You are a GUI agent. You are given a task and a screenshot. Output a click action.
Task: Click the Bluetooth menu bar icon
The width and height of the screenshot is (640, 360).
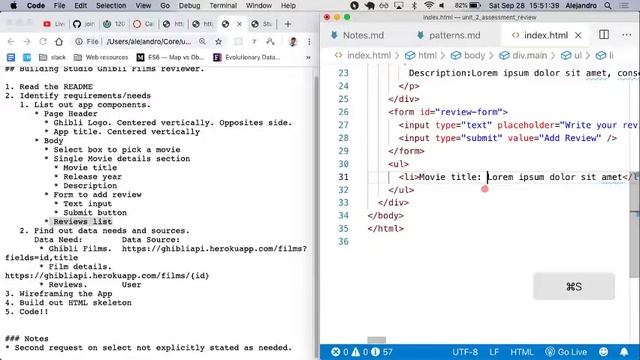point(414,6)
